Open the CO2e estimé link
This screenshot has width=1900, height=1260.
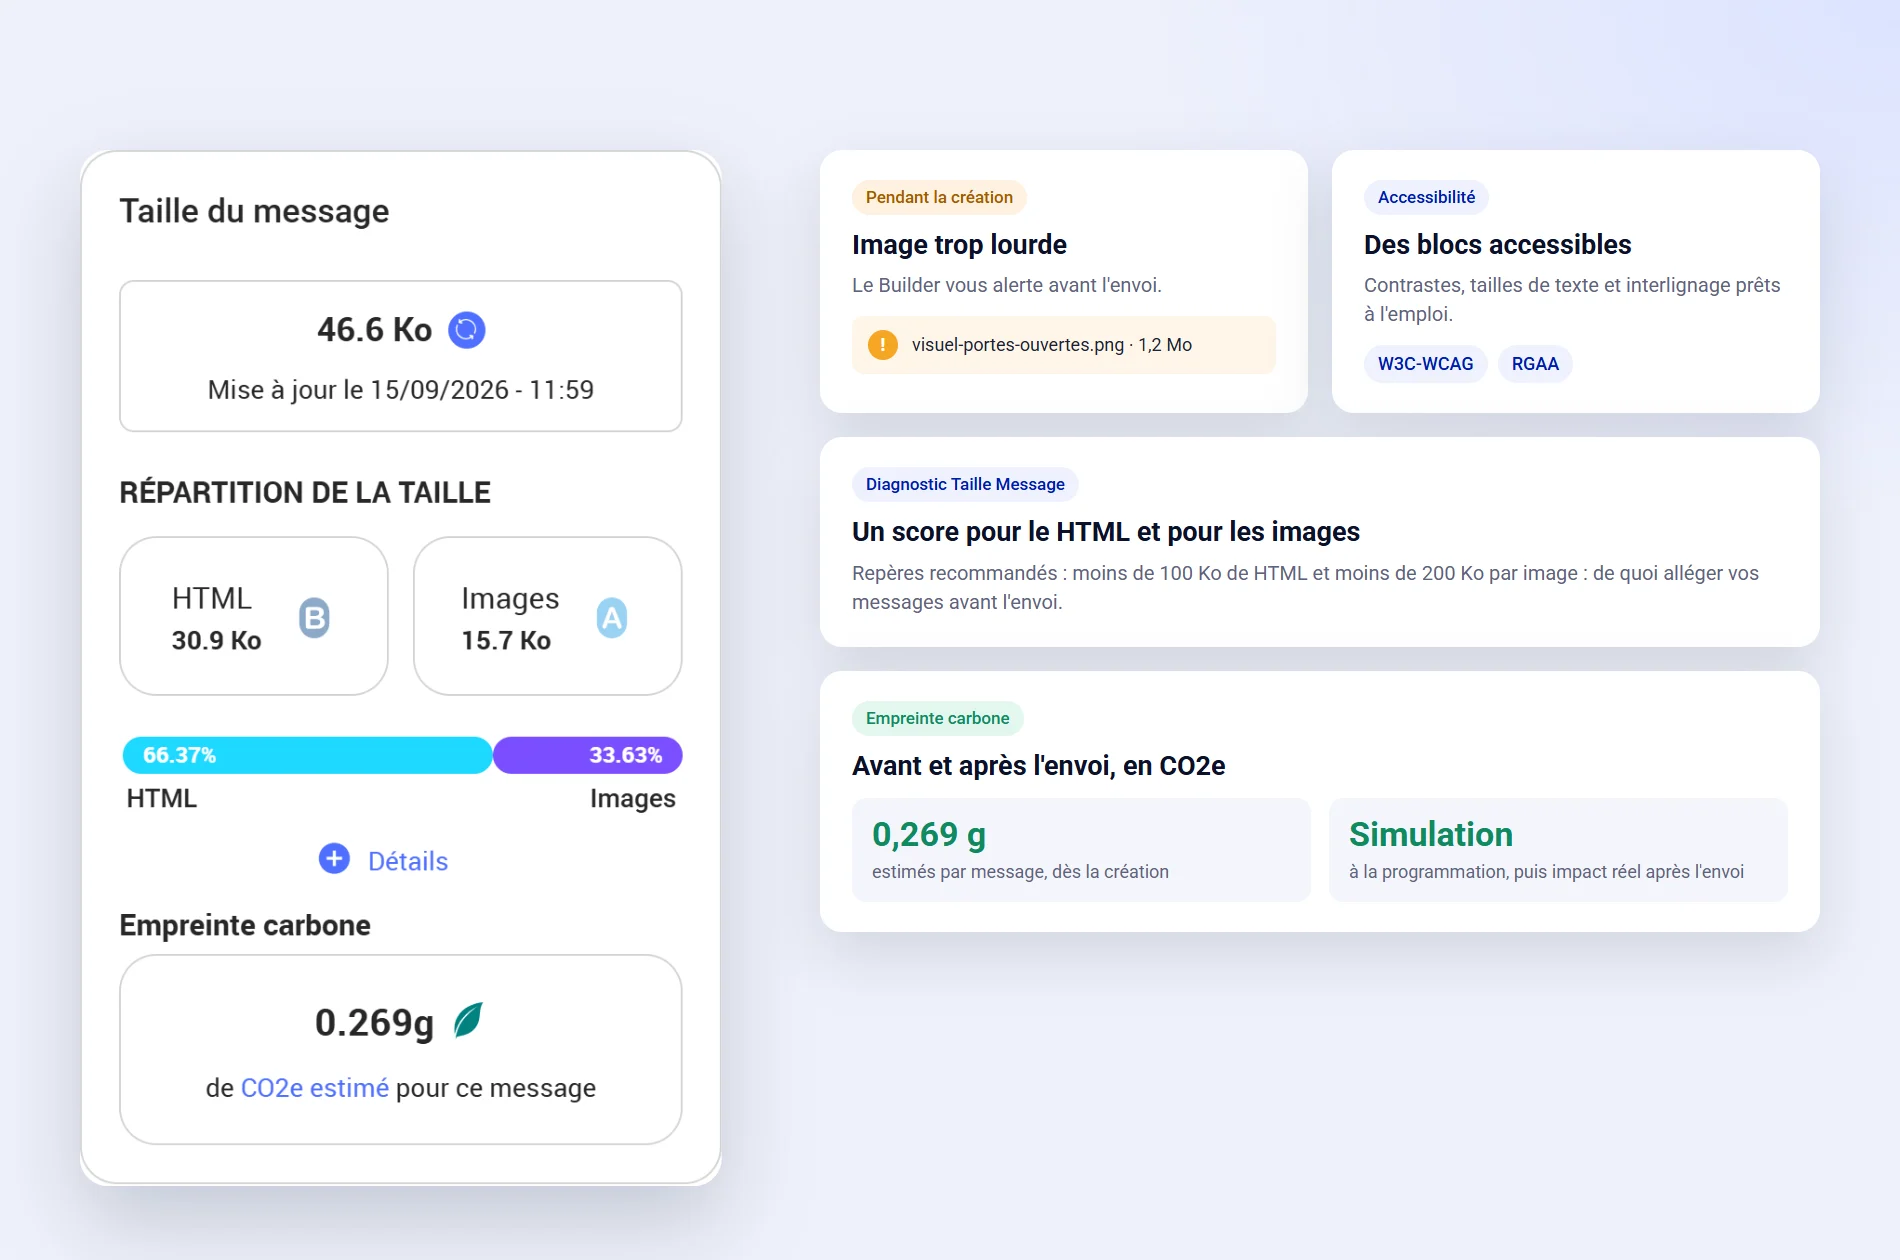(x=315, y=1088)
